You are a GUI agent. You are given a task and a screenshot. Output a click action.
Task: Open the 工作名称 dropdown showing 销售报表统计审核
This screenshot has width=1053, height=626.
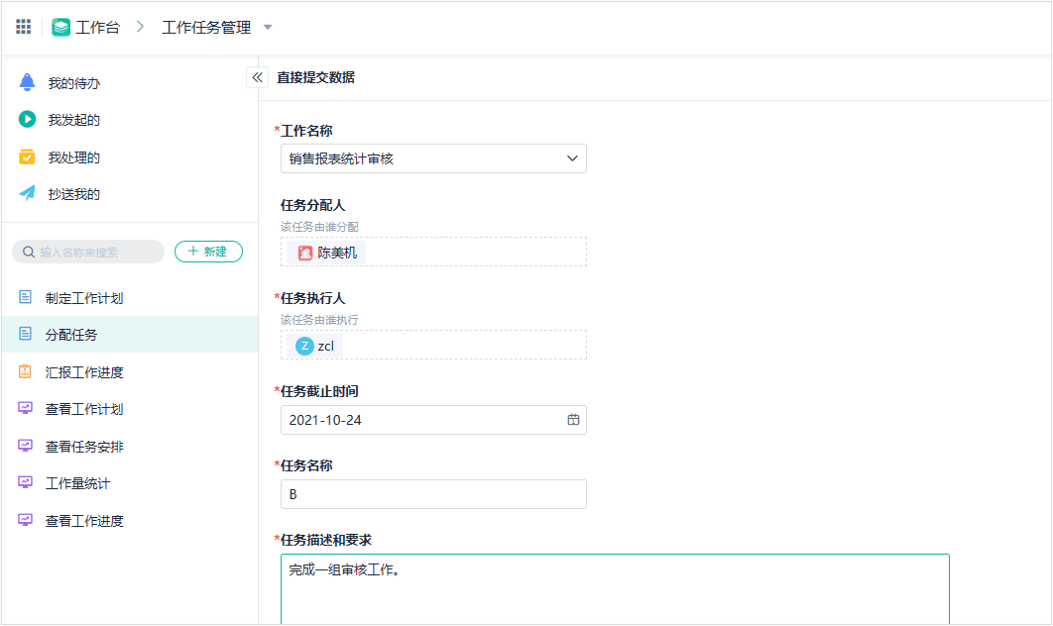pos(433,159)
